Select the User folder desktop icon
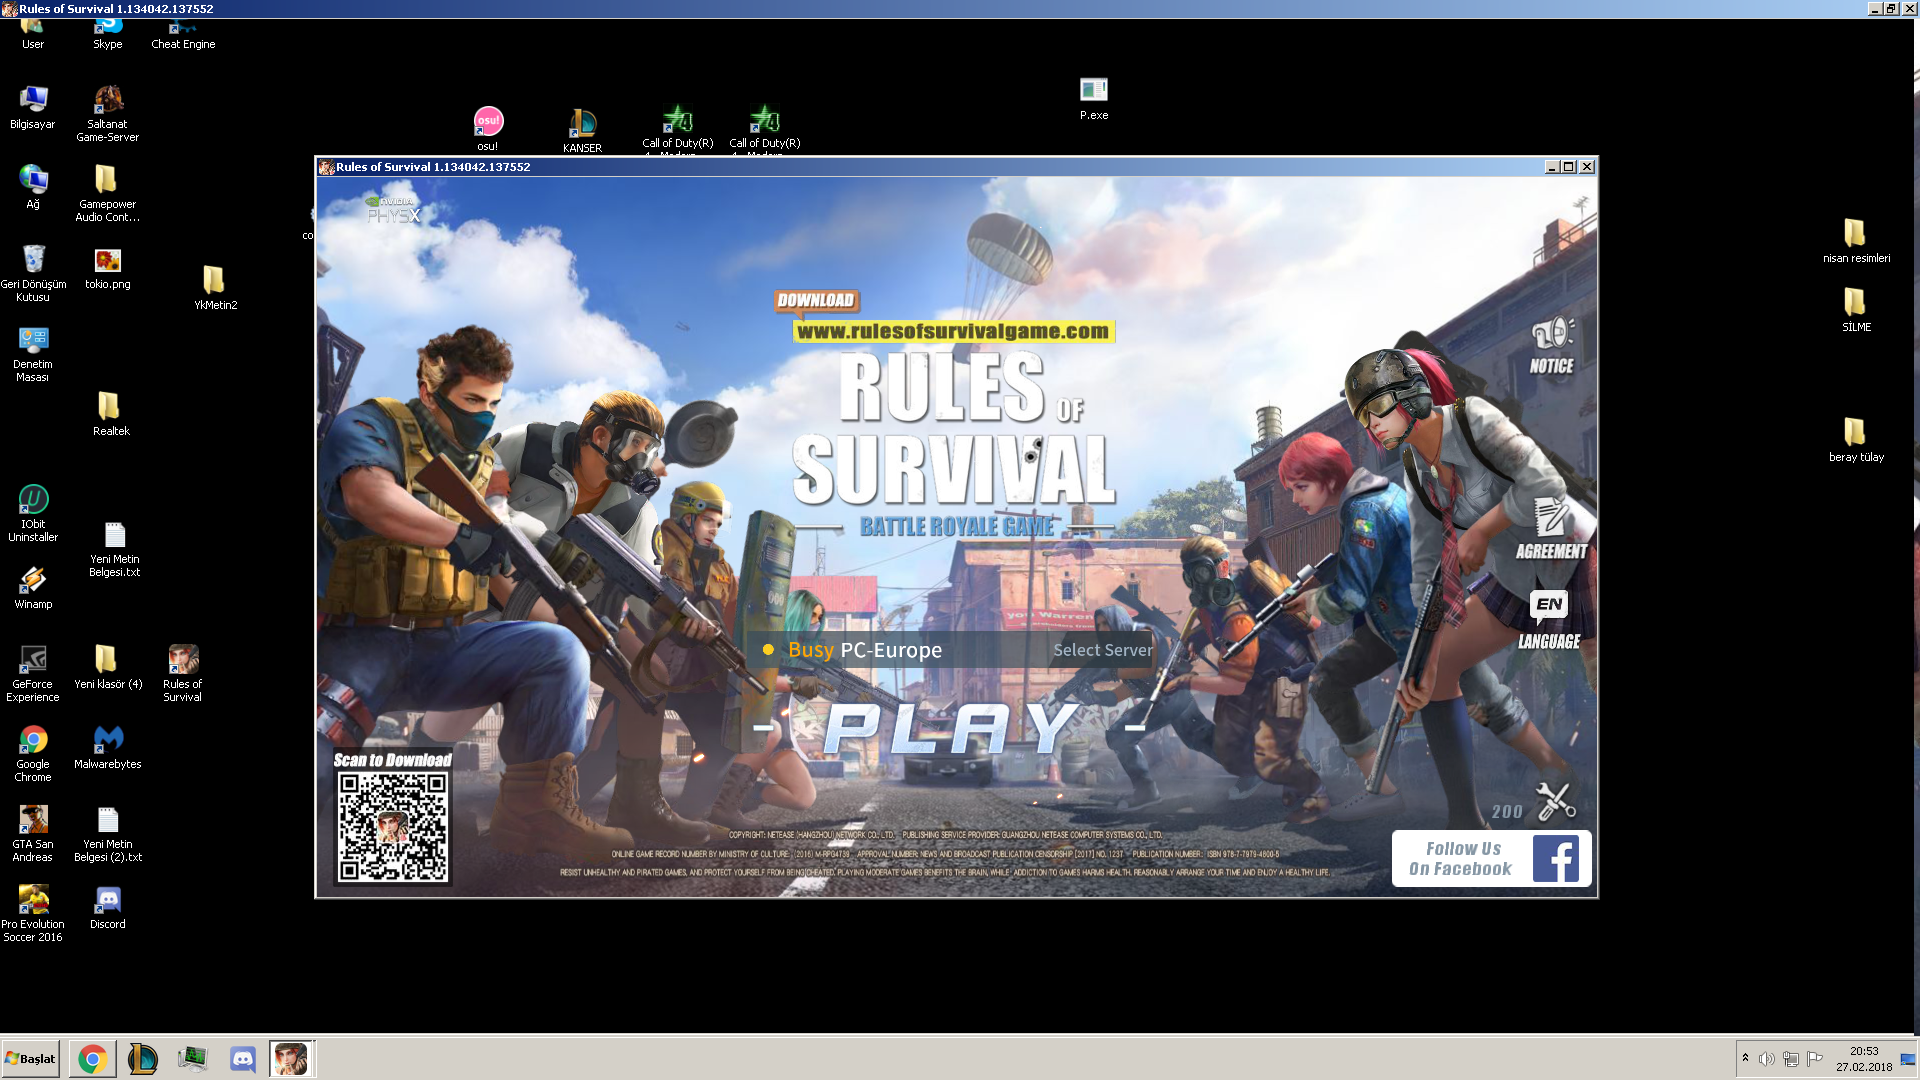Screen dimensions: 1920x1080 pos(33,34)
